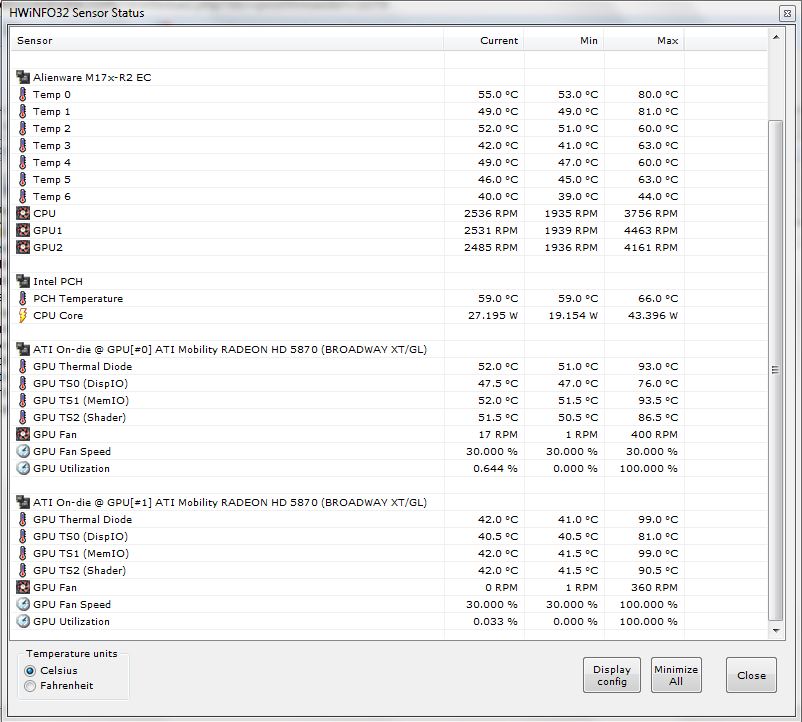The width and height of the screenshot is (802, 722).
Task: Click the scrollbar up arrow
Action: tap(776, 37)
